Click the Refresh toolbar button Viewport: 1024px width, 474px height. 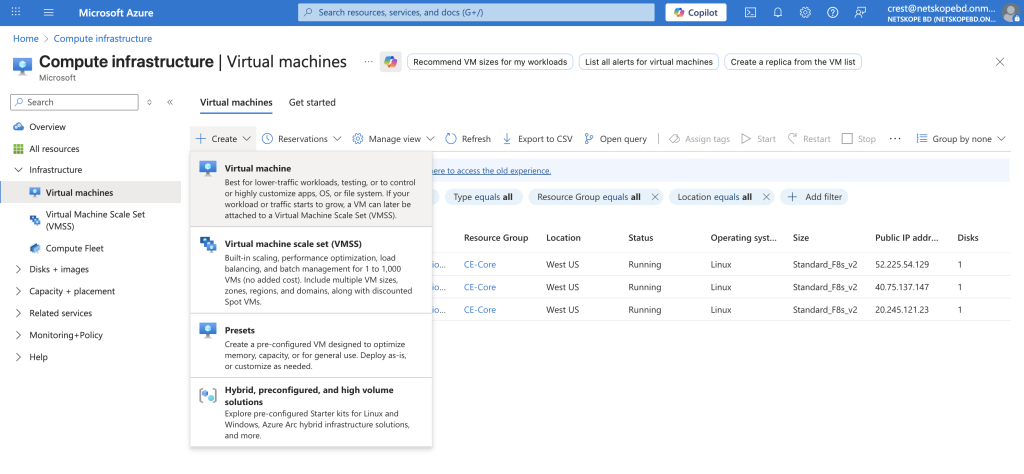468,138
